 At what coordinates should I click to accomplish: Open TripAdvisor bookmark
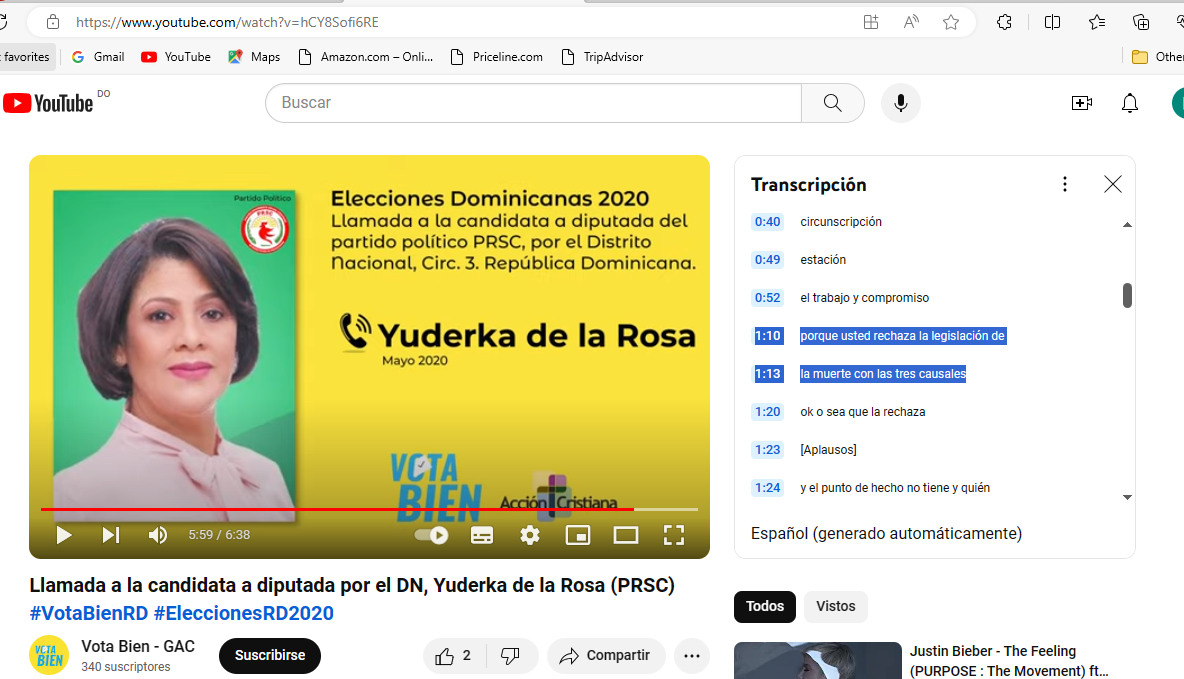(603, 57)
